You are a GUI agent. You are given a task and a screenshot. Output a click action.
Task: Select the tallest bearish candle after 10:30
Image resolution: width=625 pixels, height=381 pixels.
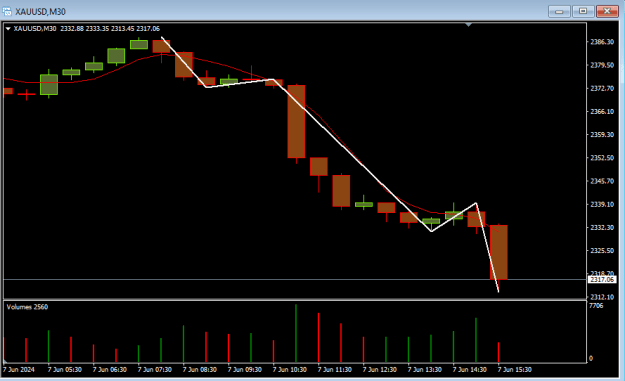coord(296,122)
